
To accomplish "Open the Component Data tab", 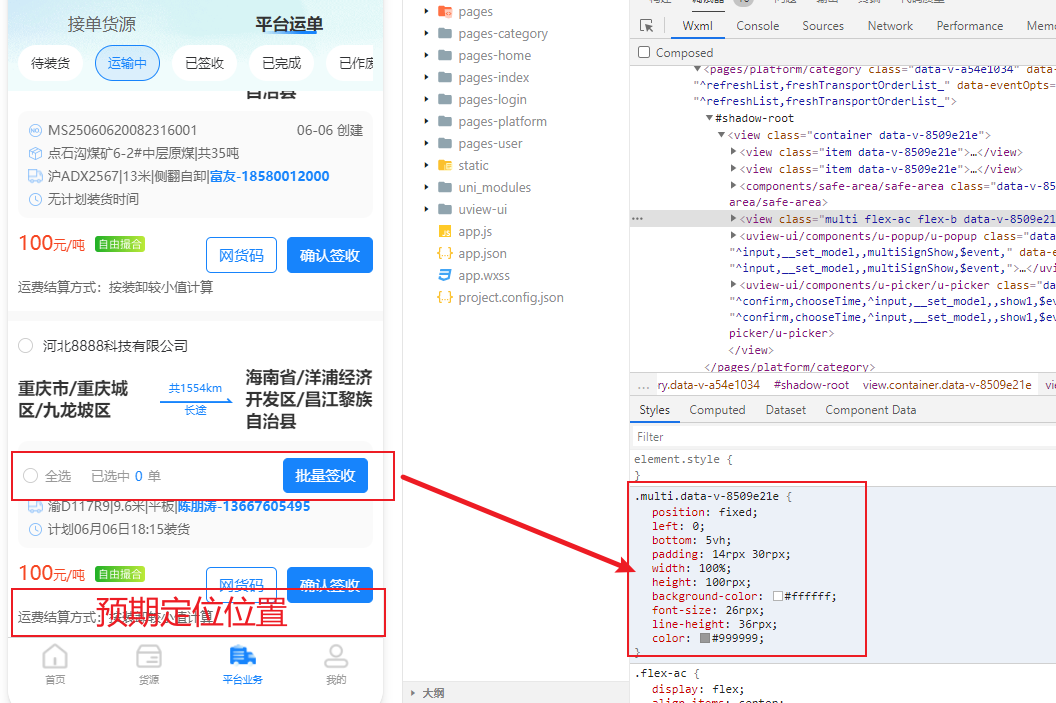I will pyautogui.click(x=871, y=410).
